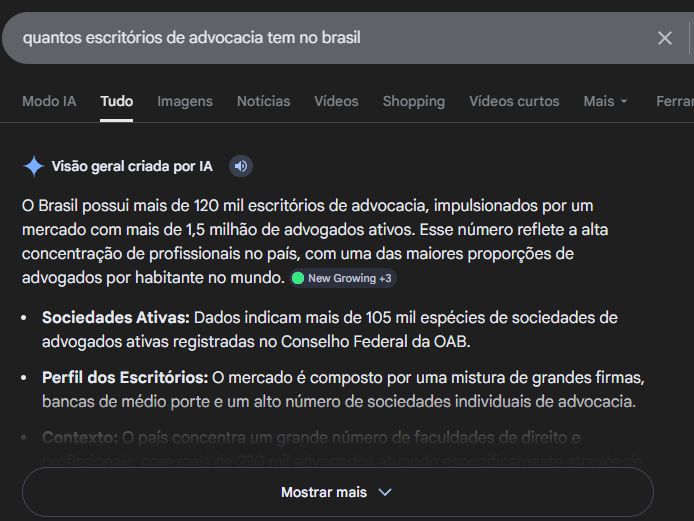The image size is (694, 521).
Task: Expand the Mais dropdown menu
Action: pos(605,101)
